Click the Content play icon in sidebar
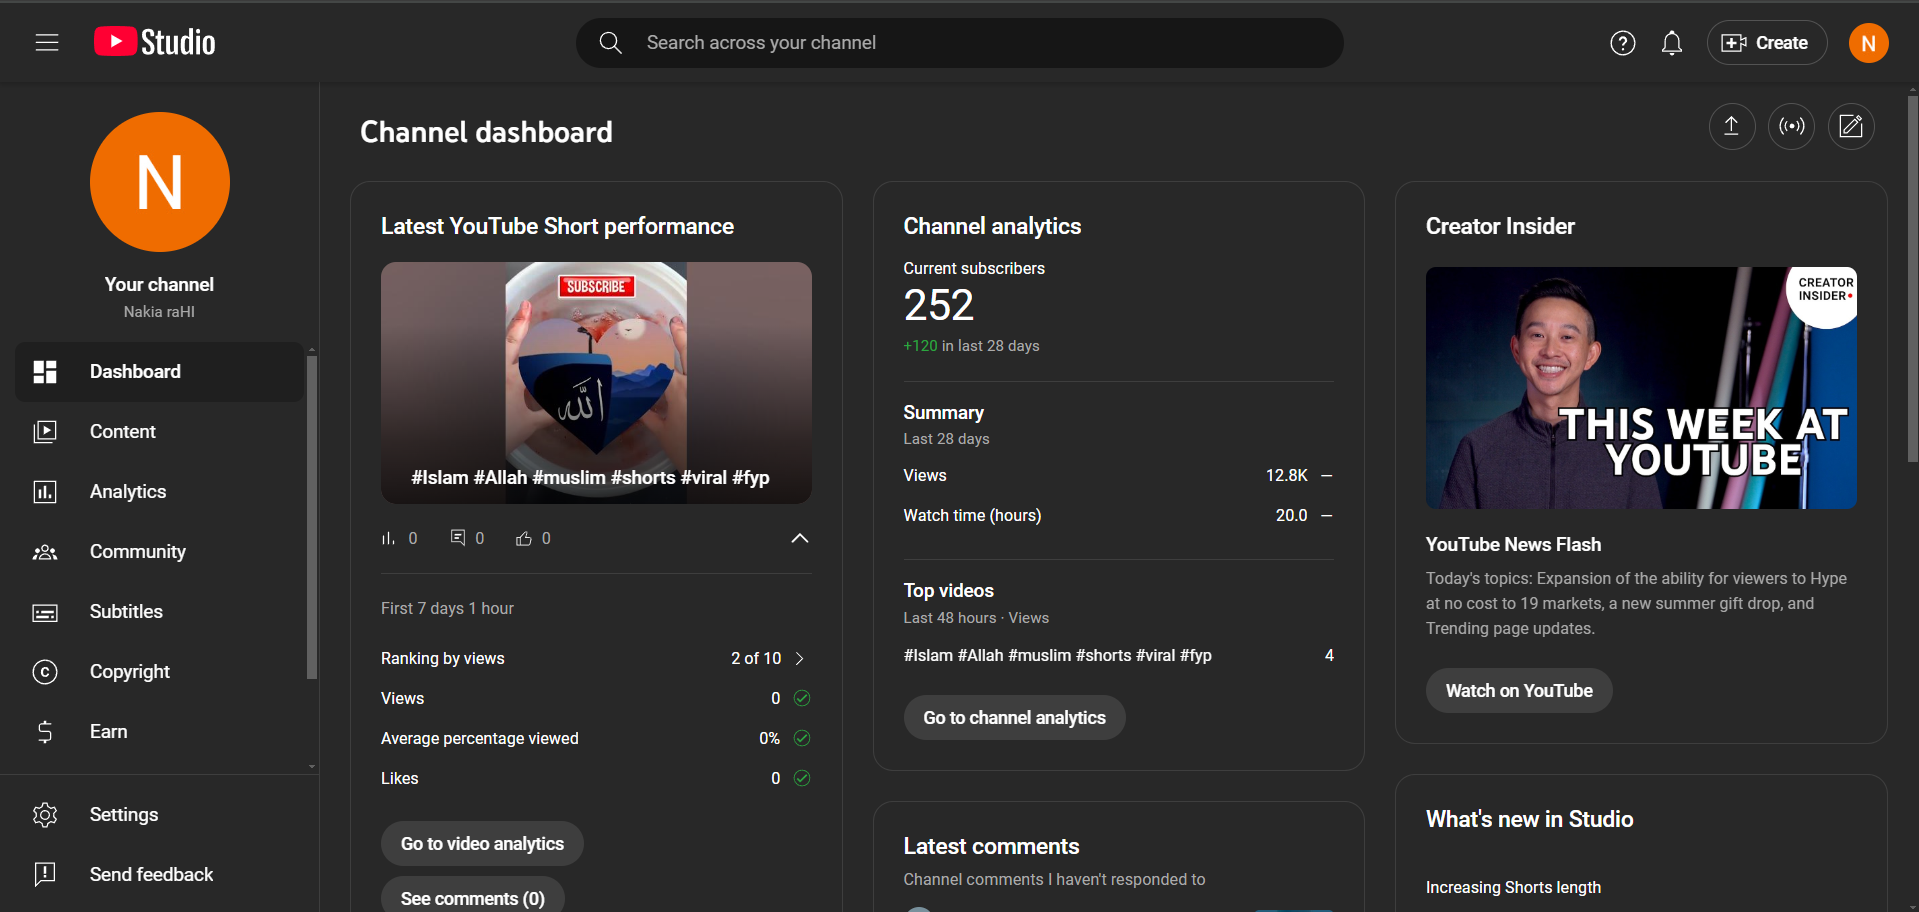 (x=45, y=432)
